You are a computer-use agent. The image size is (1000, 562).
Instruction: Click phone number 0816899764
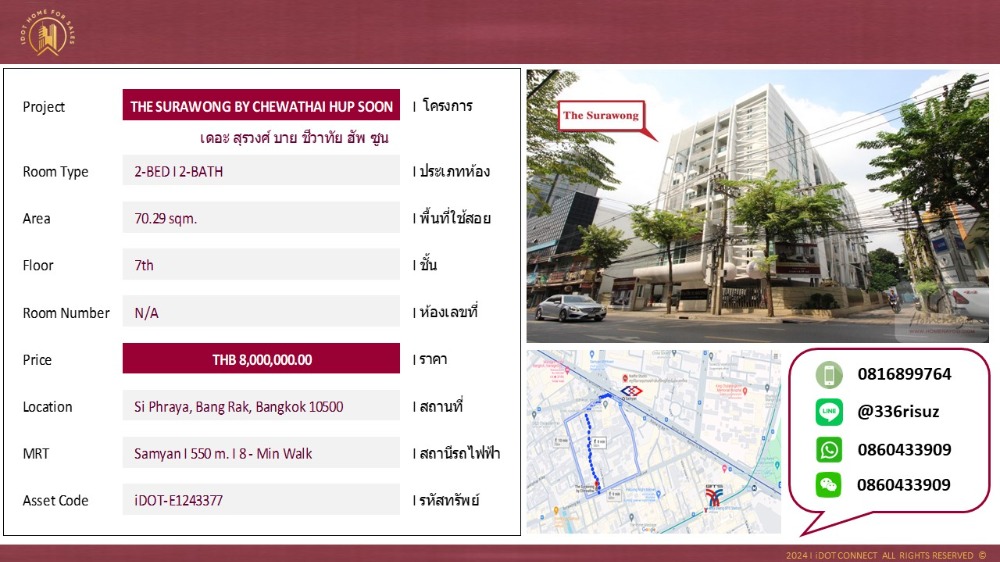point(904,374)
